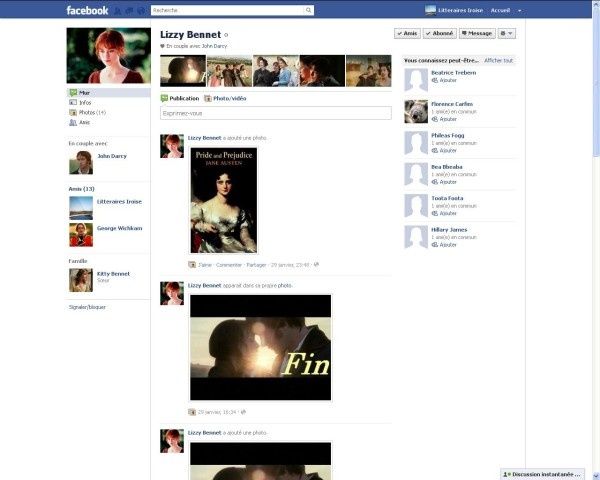The height and width of the screenshot is (480, 600).
Task: Open Lizzy Bennet's profile picture
Action: (108, 56)
